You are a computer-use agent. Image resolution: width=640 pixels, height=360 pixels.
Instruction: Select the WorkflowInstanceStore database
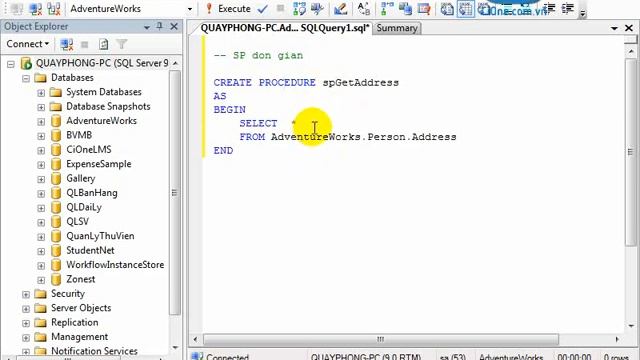point(115,265)
